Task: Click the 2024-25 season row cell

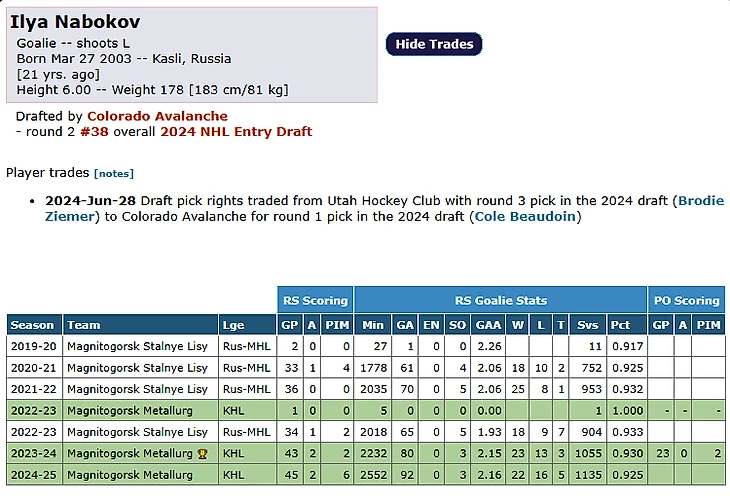Action: (x=33, y=475)
